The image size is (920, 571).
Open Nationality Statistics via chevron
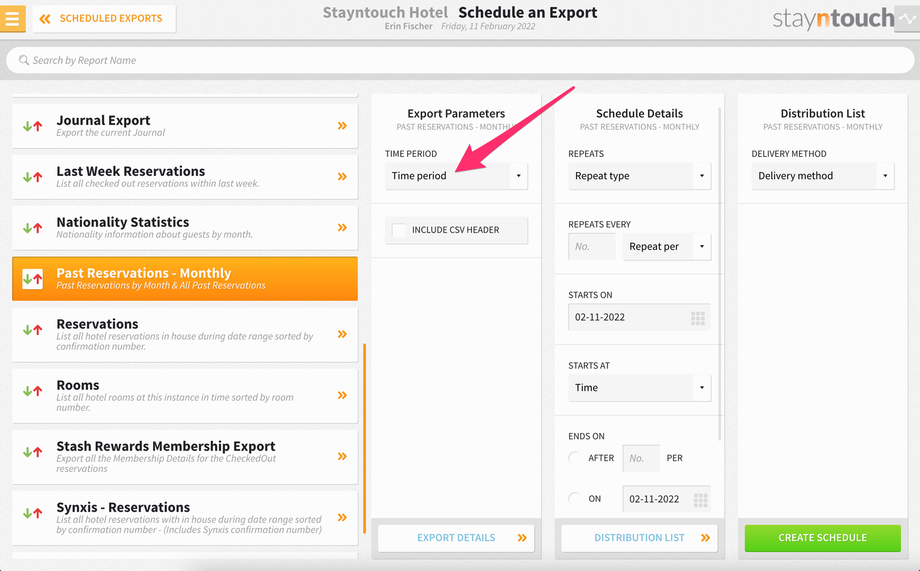coord(342,228)
